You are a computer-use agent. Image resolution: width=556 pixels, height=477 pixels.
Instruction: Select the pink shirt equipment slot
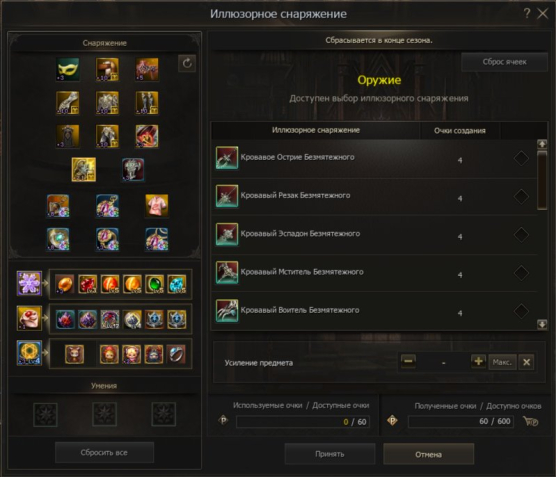point(157,206)
